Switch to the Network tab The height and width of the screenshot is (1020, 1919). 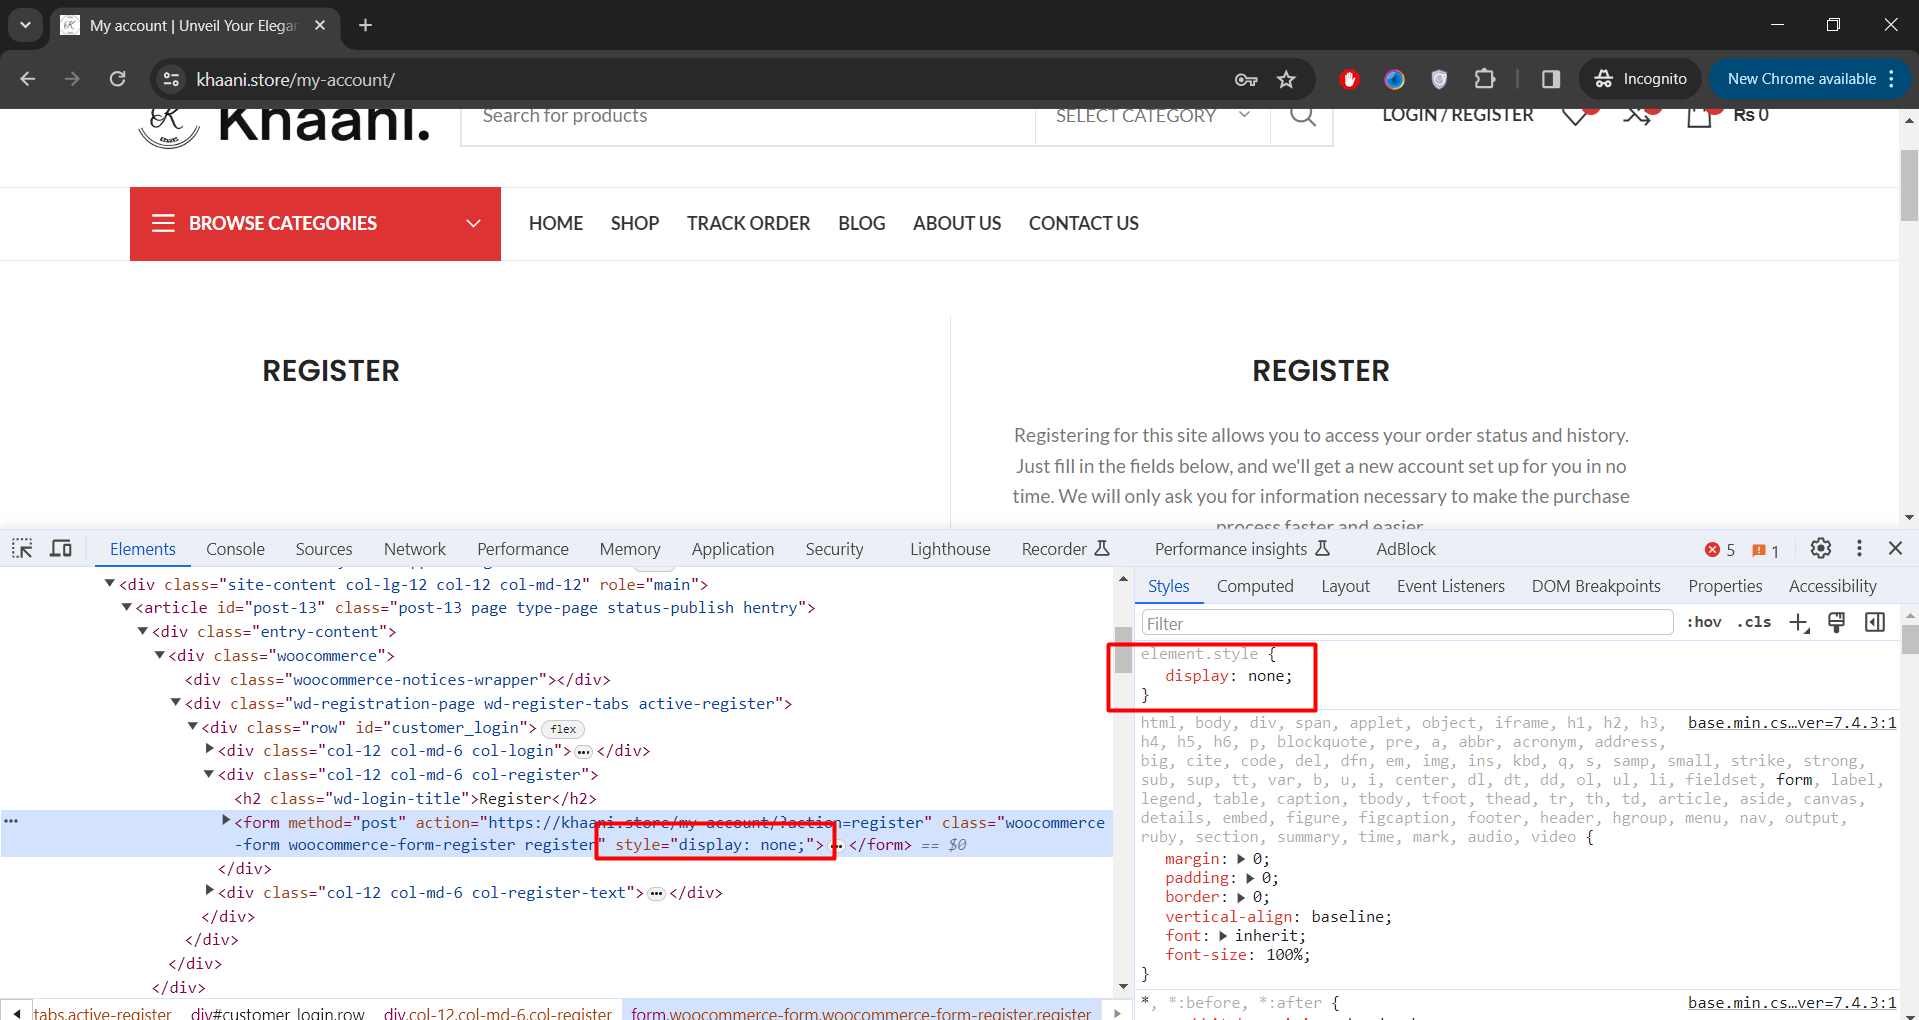415,549
